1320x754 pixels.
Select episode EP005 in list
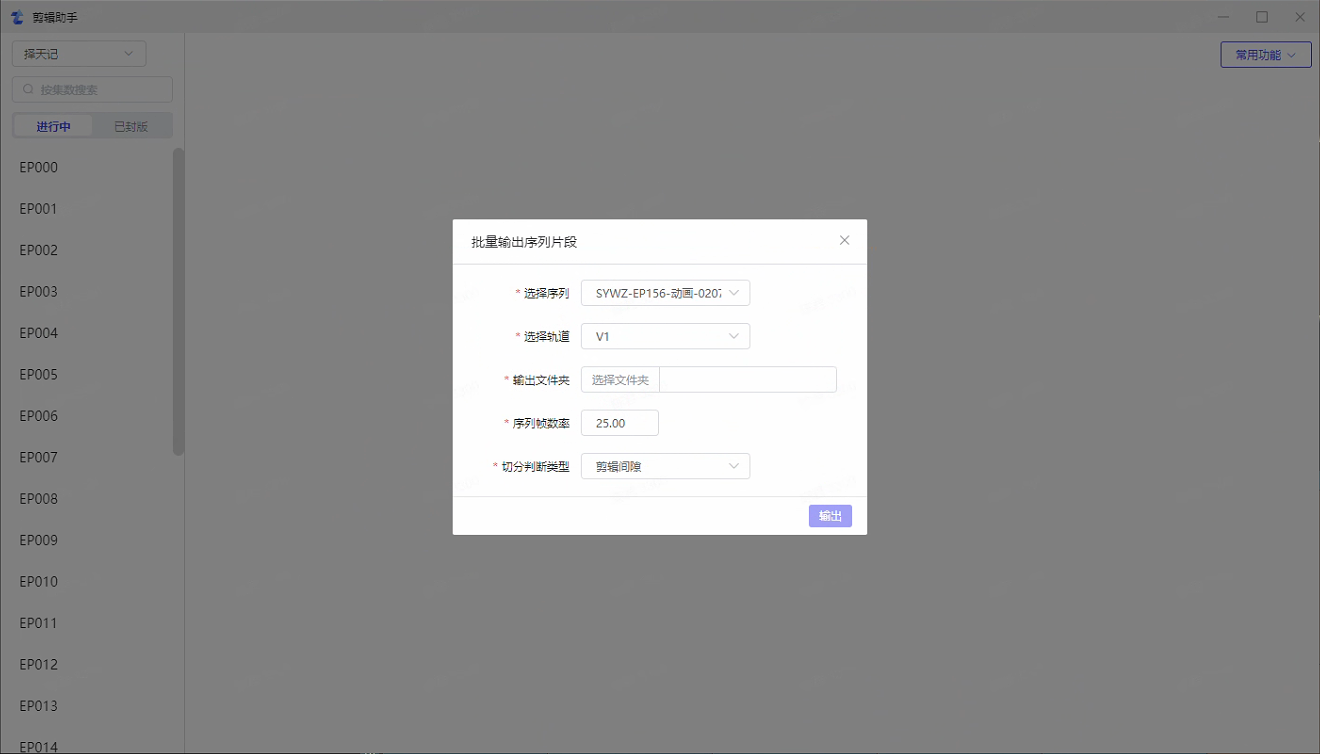click(39, 375)
